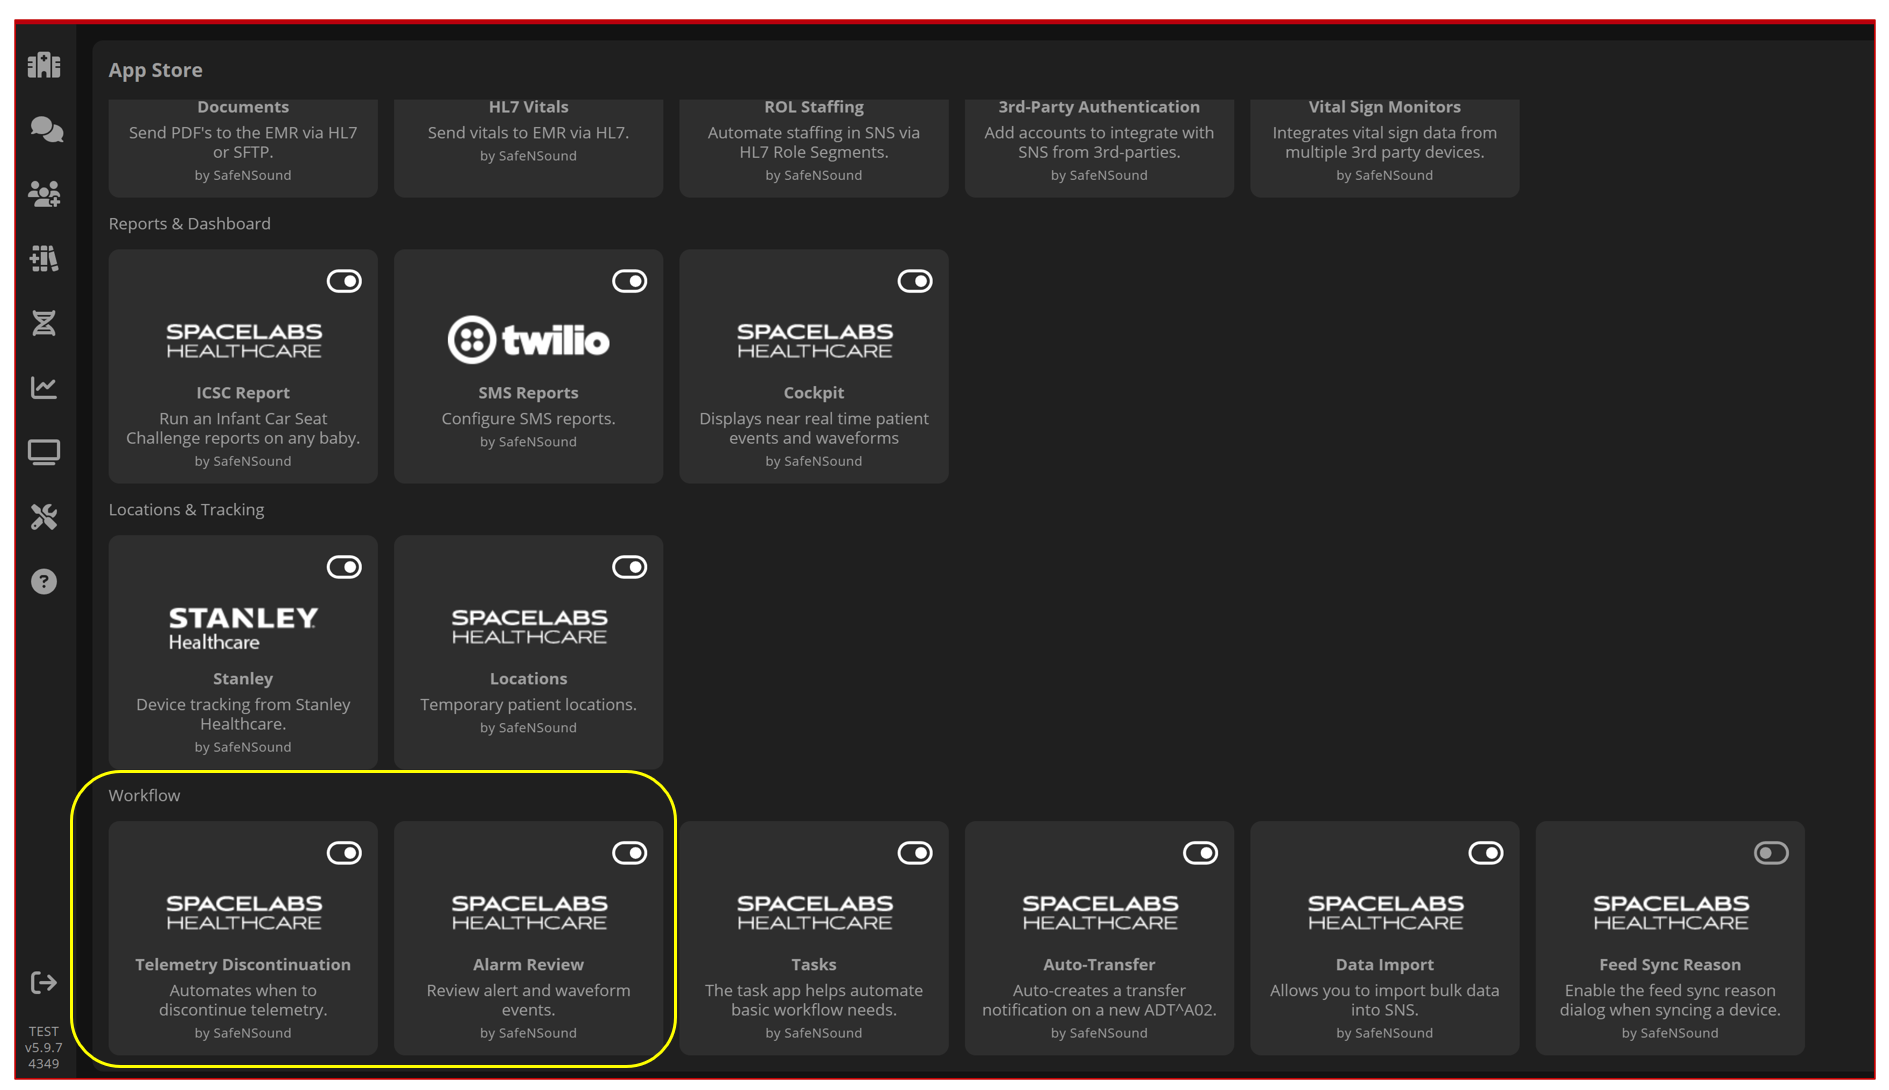Enable the Feed Sync Reason switch
The image size is (1889, 1090).
tap(1771, 853)
